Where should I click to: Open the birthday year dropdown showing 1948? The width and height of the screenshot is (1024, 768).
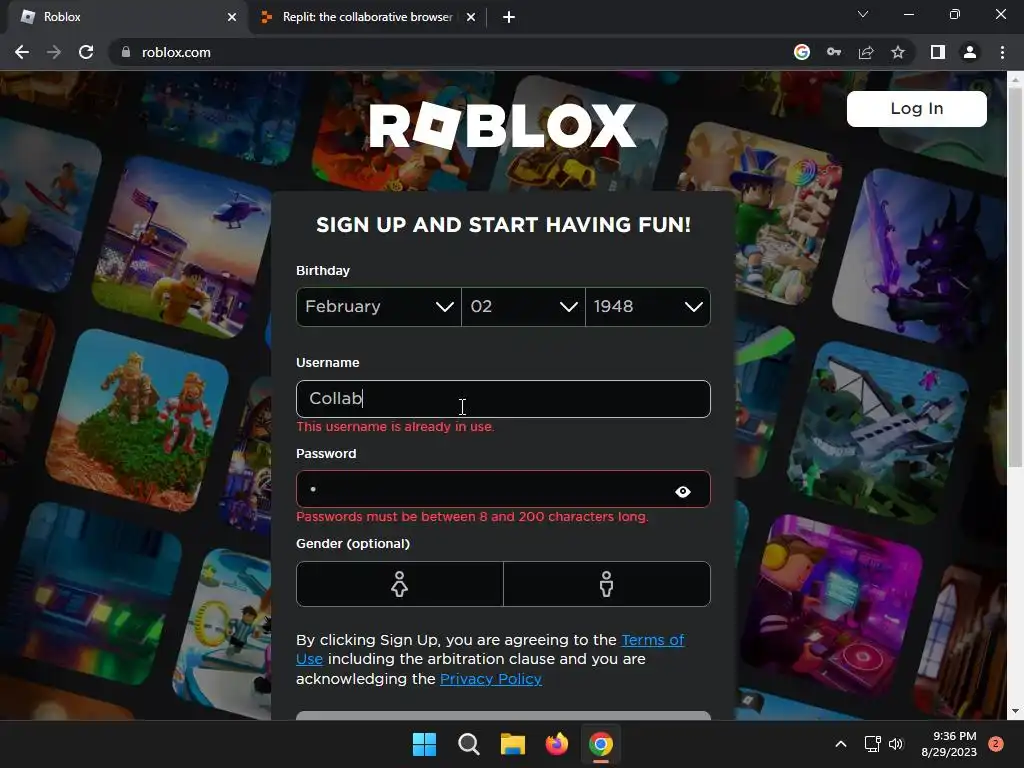pos(648,307)
